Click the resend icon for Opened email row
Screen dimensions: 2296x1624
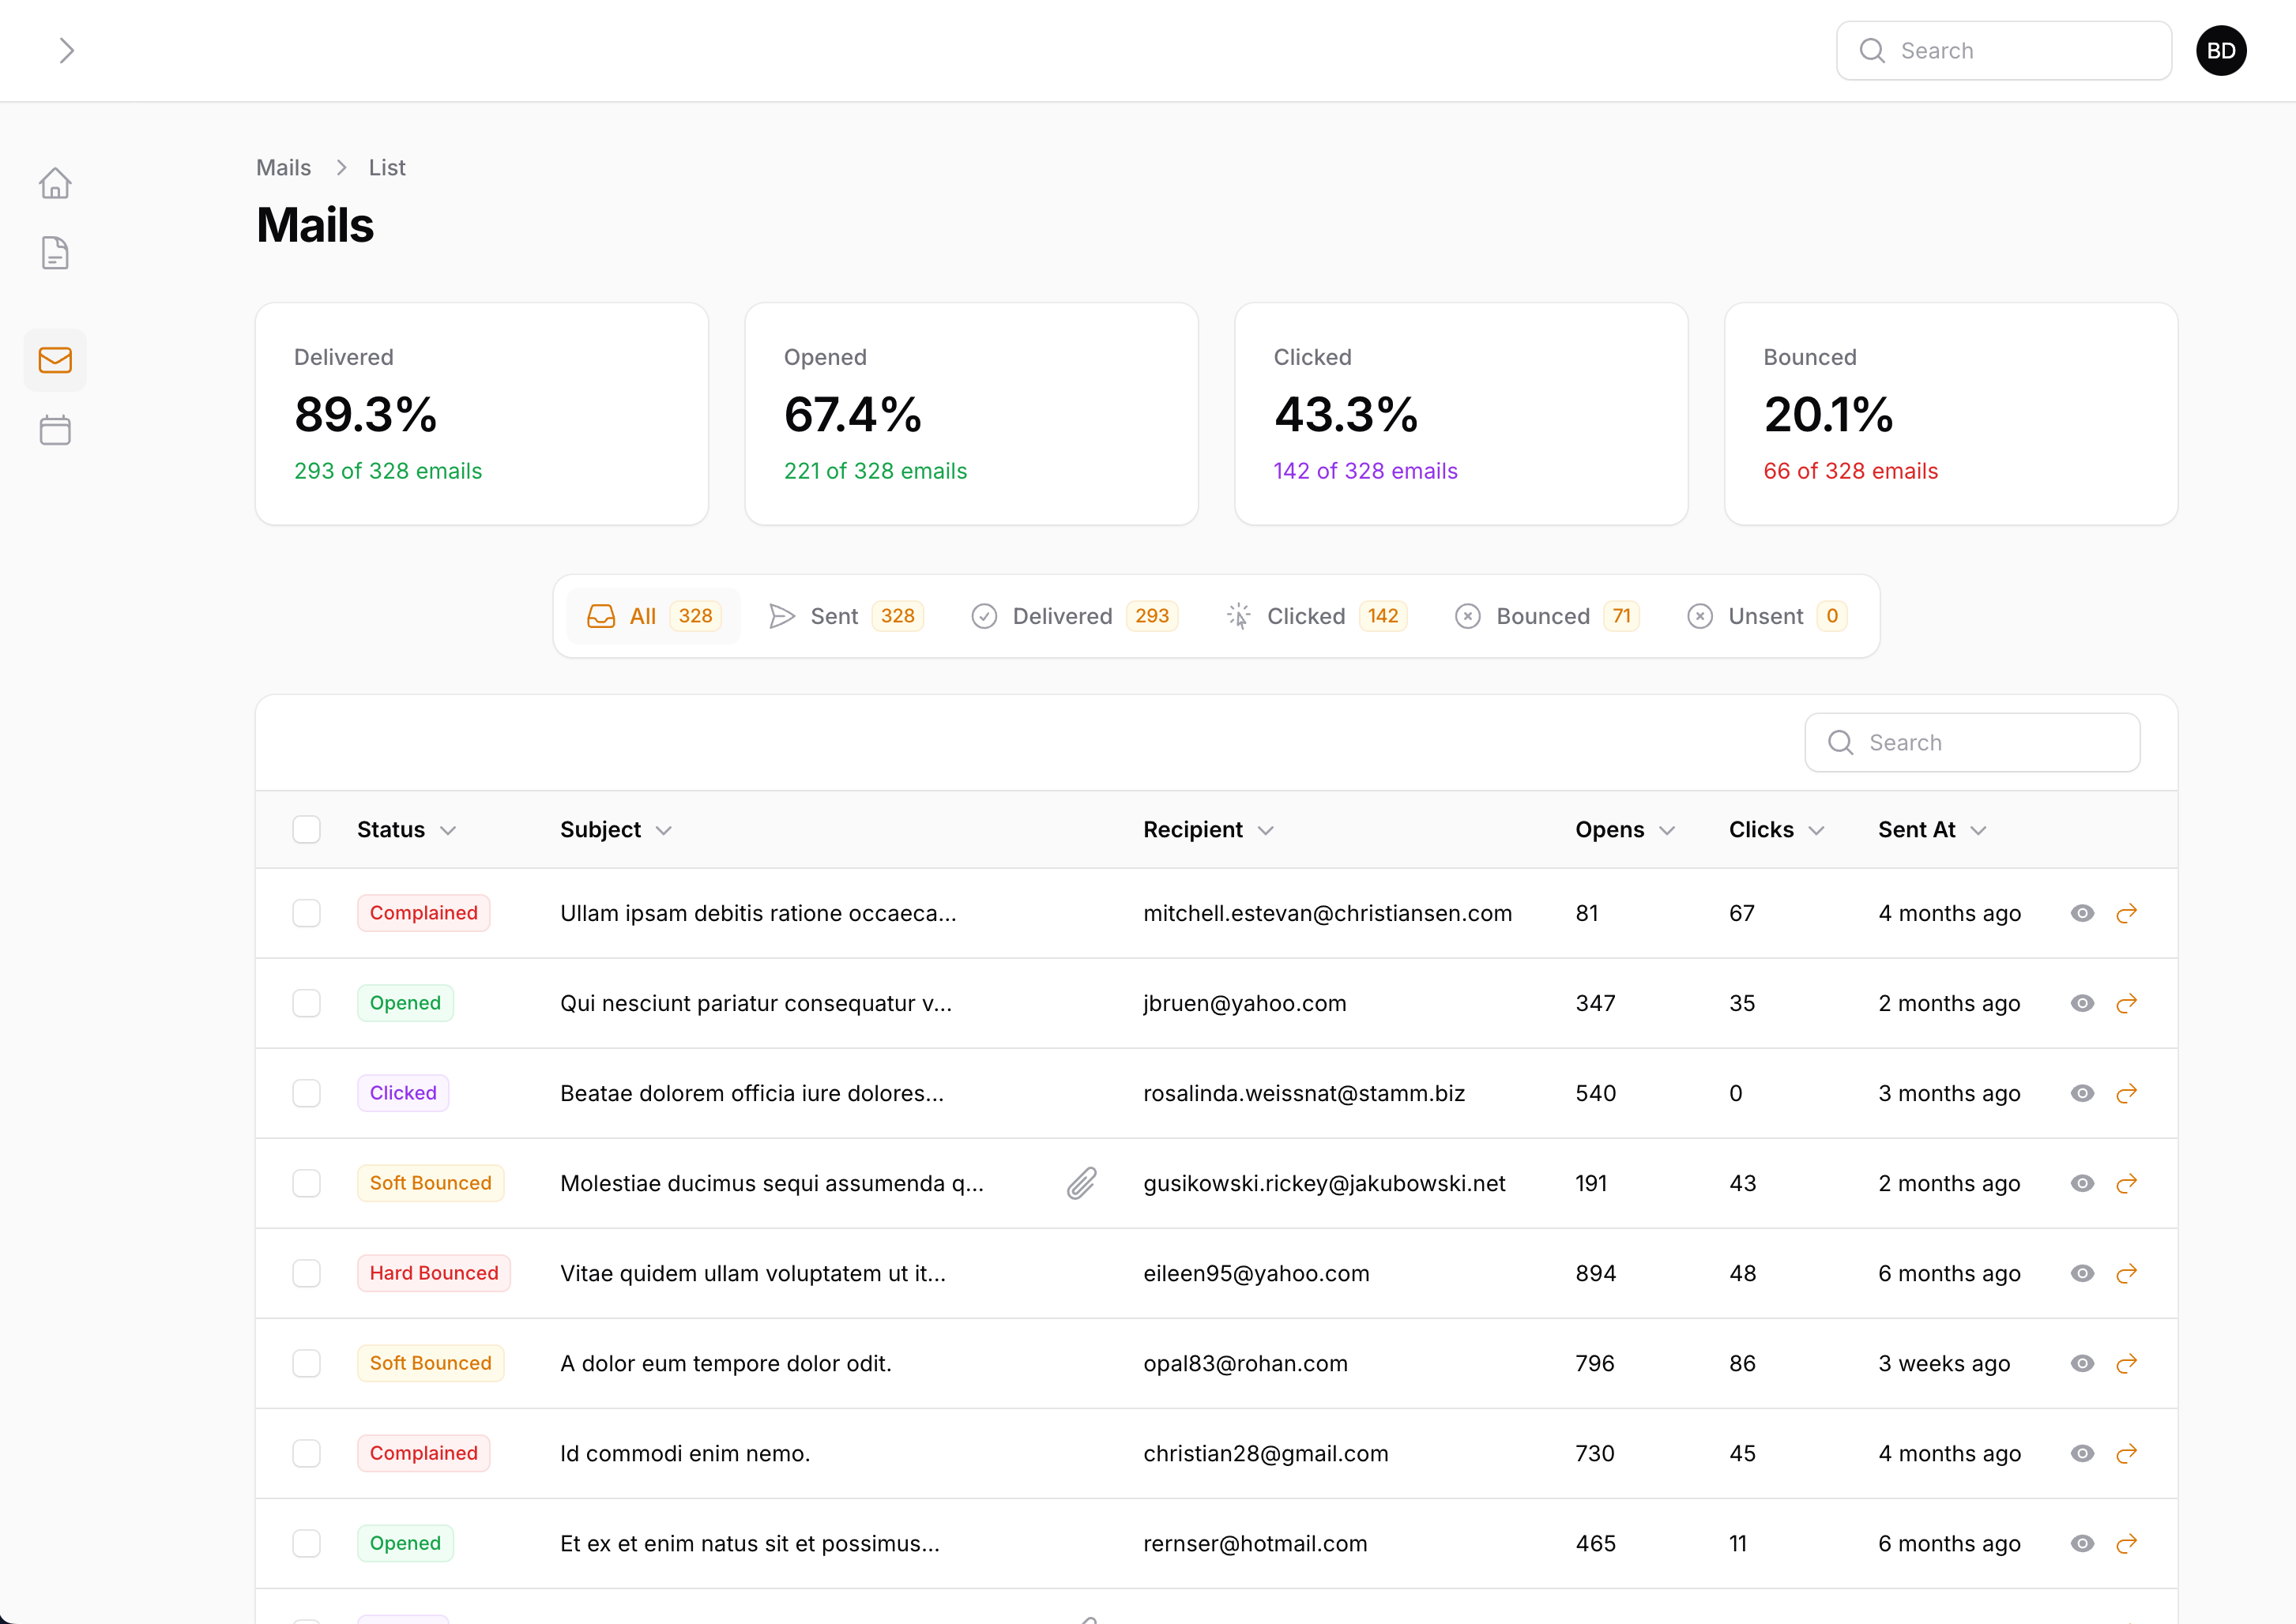(x=2127, y=1002)
